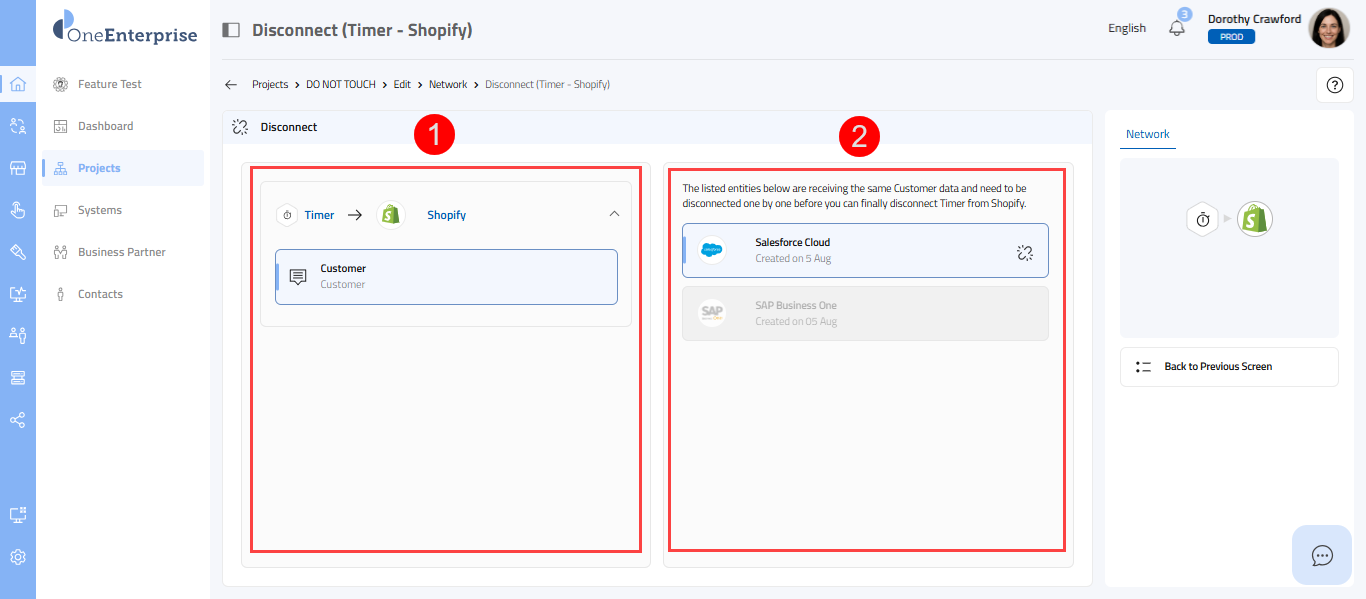Click the share icon in left rail
The width and height of the screenshot is (1366, 599).
[x=17, y=420]
